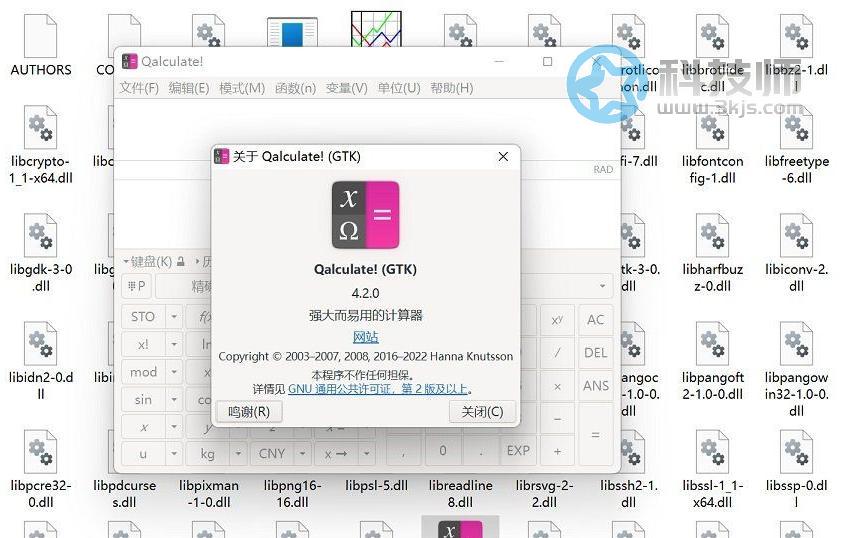Click the mod keypad key
Image resolution: width=842 pixels, height=538 pixels.
[x=143, y=372]
